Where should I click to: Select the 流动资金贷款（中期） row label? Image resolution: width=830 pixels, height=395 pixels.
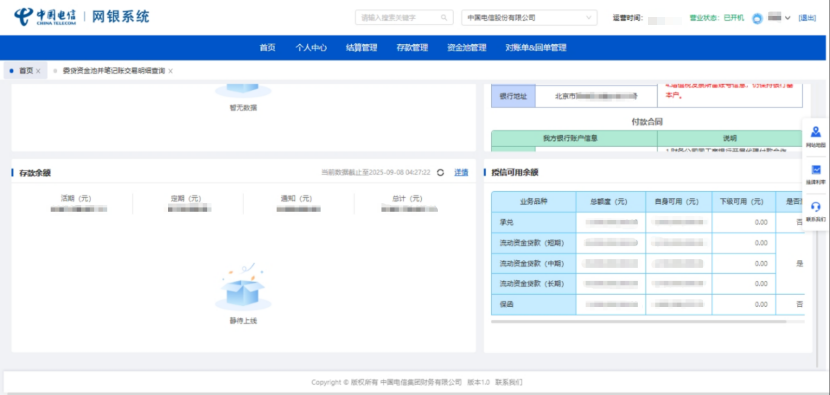(x=534, y=263)
